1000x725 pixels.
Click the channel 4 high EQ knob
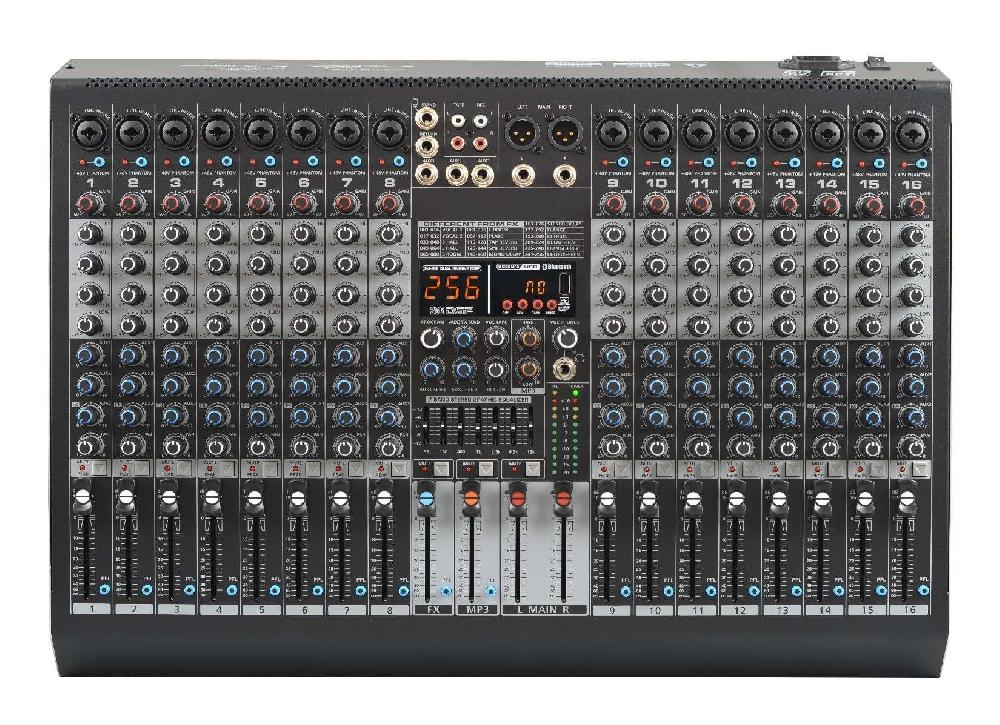click(215, 235)
